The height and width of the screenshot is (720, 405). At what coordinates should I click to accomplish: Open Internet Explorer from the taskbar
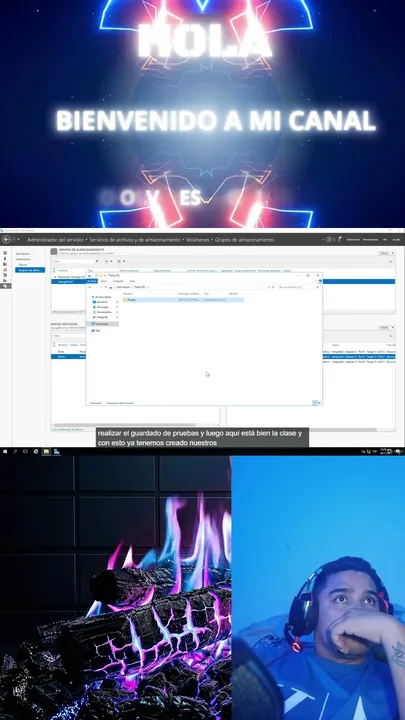click(36, 452)
